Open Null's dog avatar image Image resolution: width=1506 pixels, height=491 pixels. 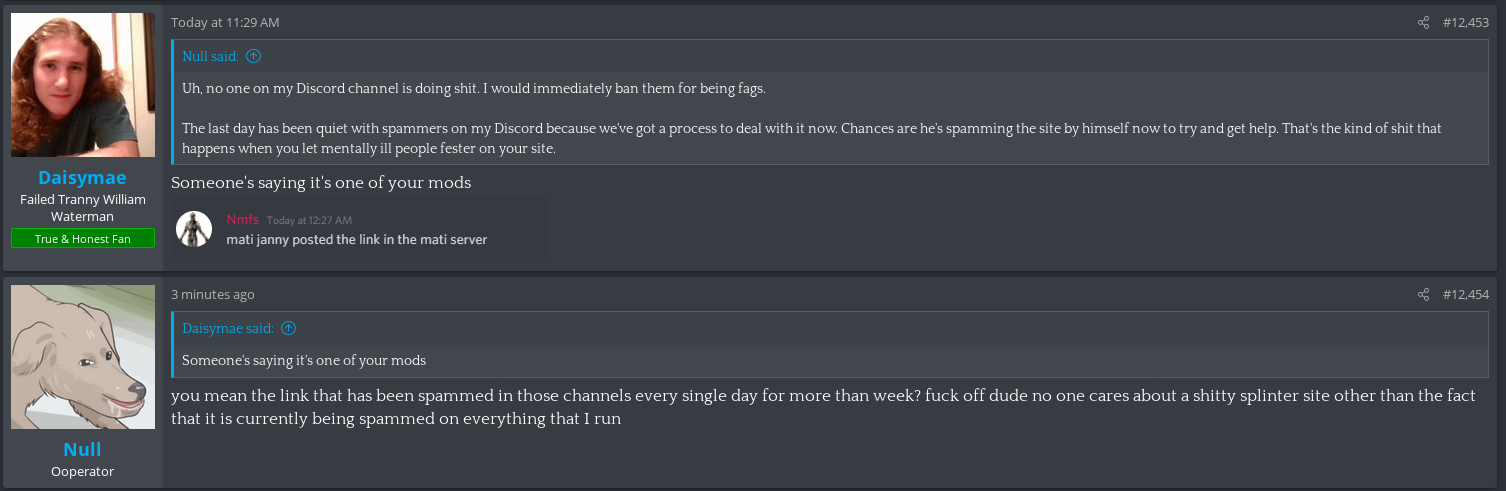pos(83,357)
